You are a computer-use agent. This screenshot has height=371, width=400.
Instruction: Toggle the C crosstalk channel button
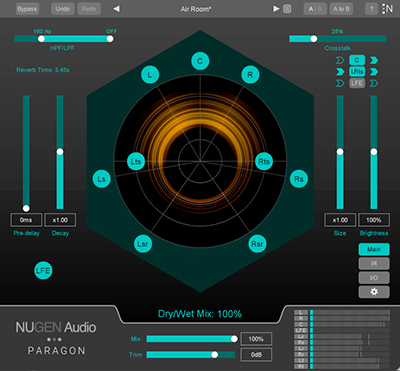click(357, 60)
